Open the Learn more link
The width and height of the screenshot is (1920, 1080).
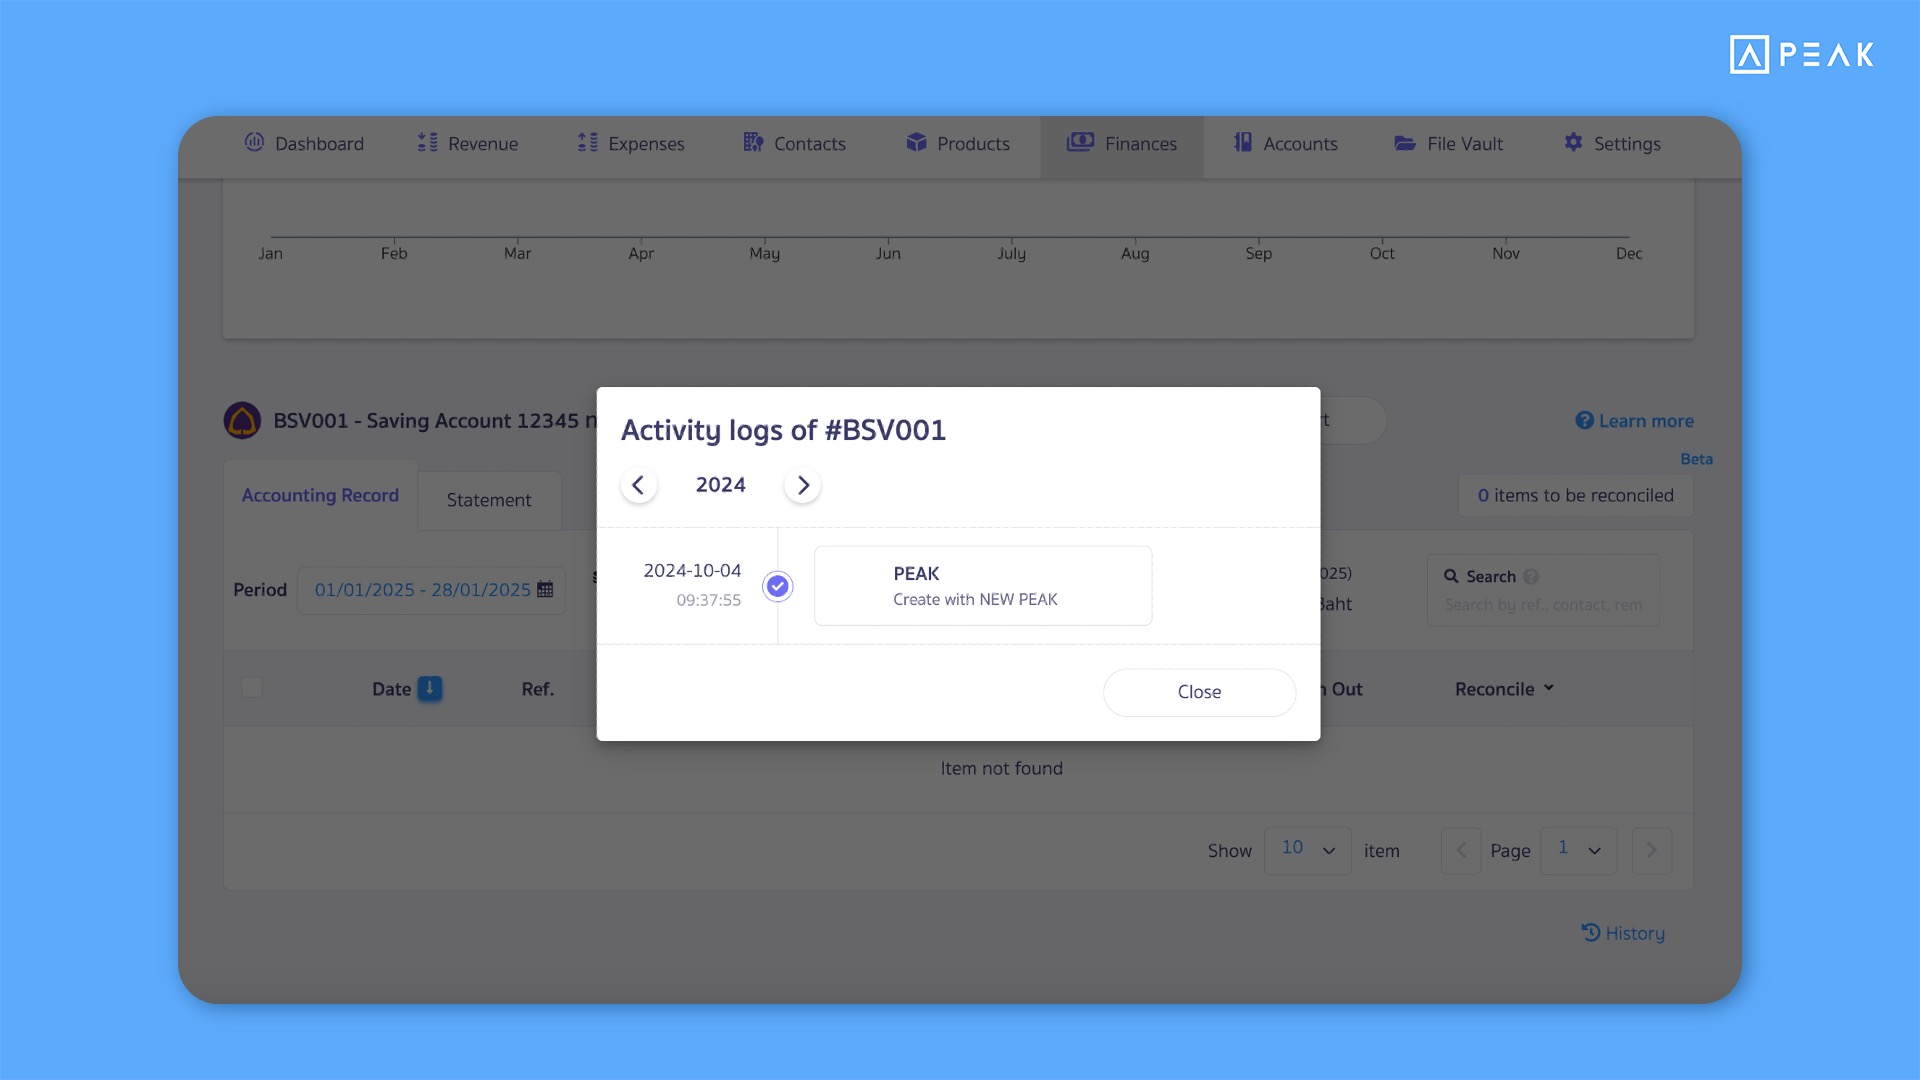[1634, 421]
